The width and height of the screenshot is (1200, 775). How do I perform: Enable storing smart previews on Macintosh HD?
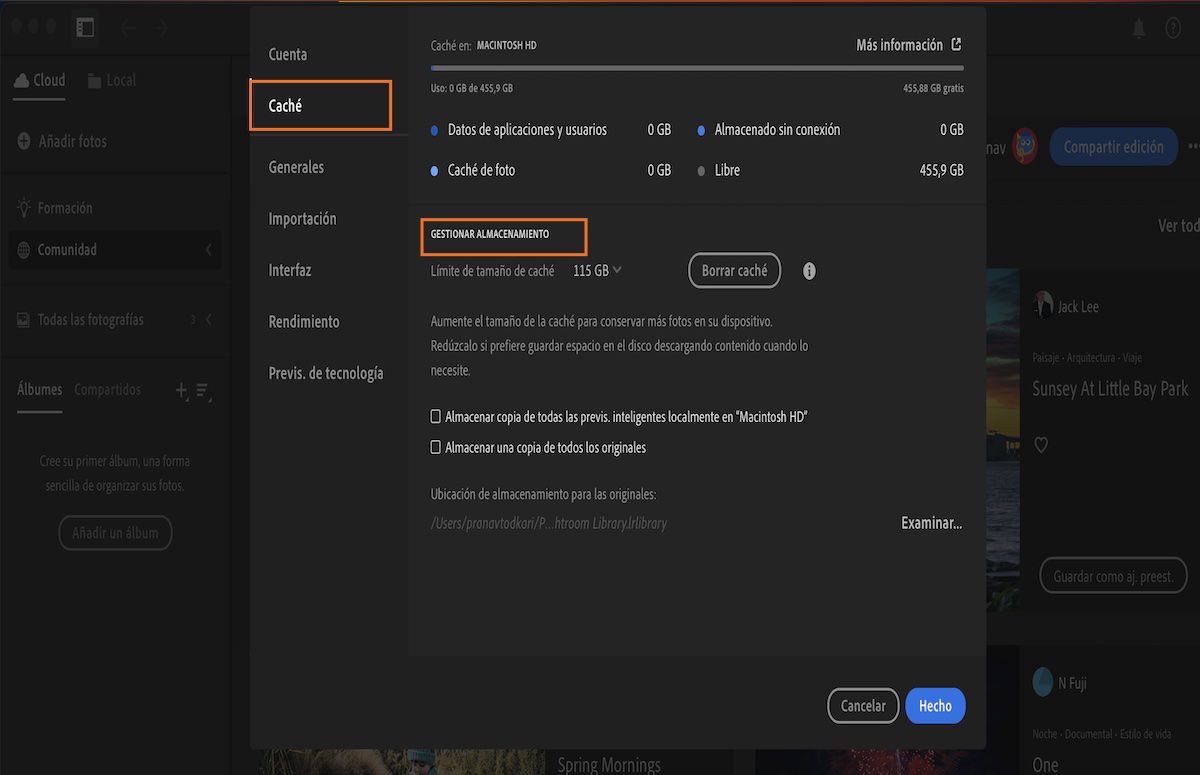point(436,415)
